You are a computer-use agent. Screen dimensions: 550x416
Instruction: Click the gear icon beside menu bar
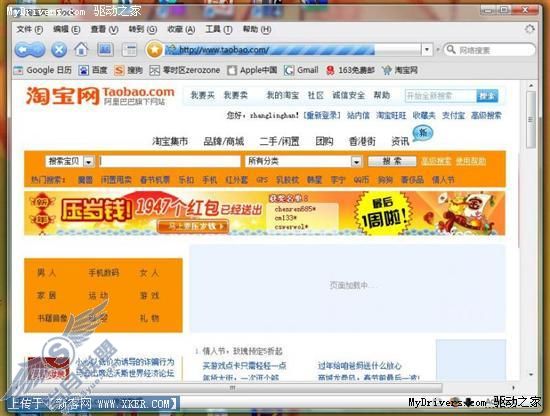pos(530,29)
